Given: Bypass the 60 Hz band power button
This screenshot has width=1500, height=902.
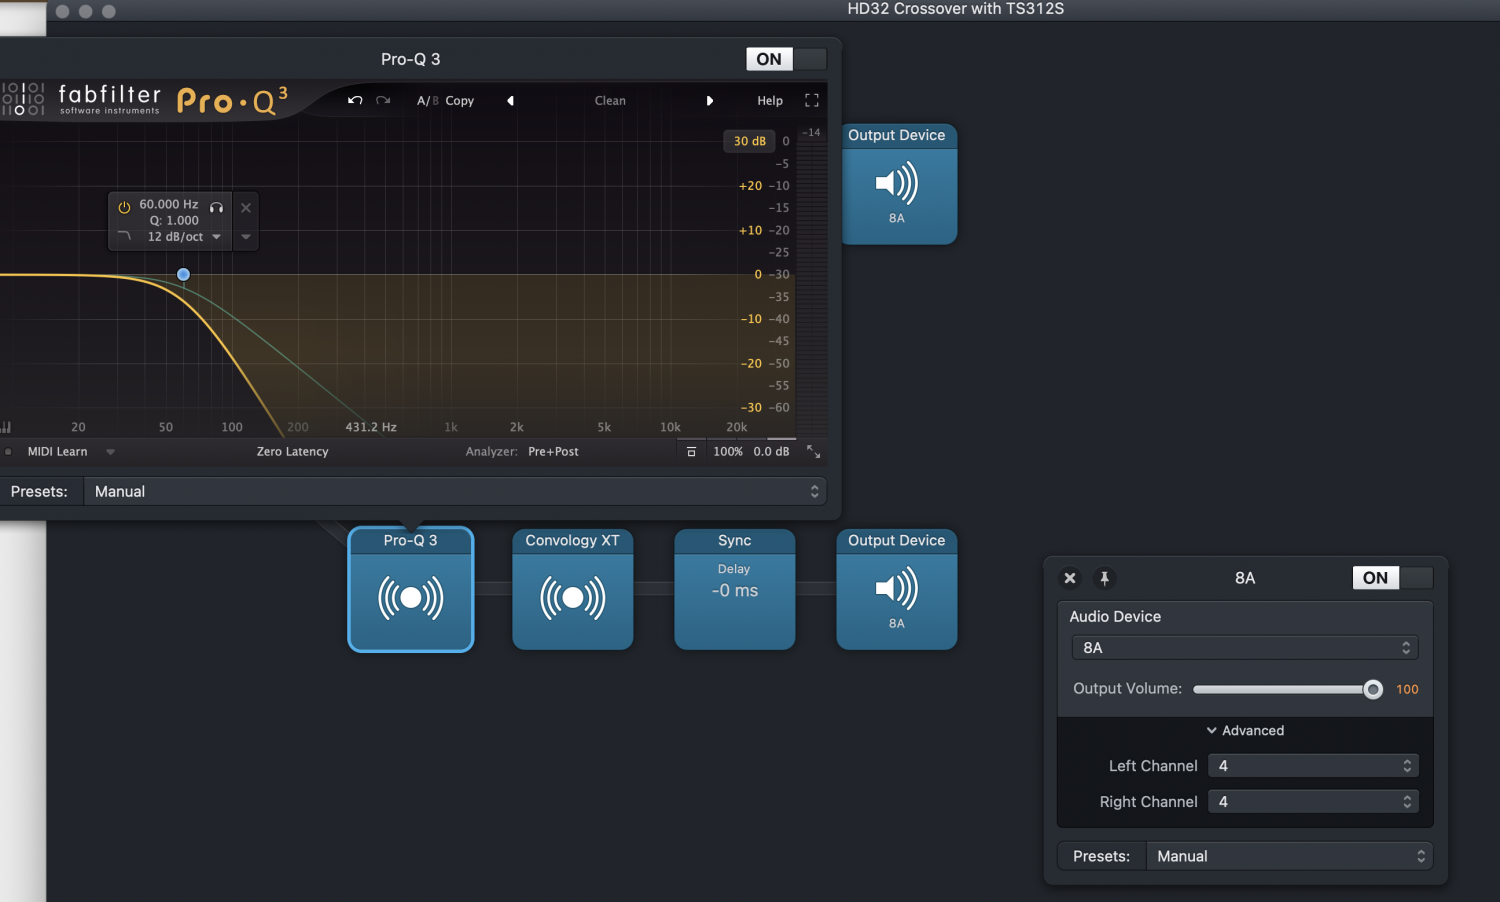Looking at the screenshot, I should click(x=124, y=207).
